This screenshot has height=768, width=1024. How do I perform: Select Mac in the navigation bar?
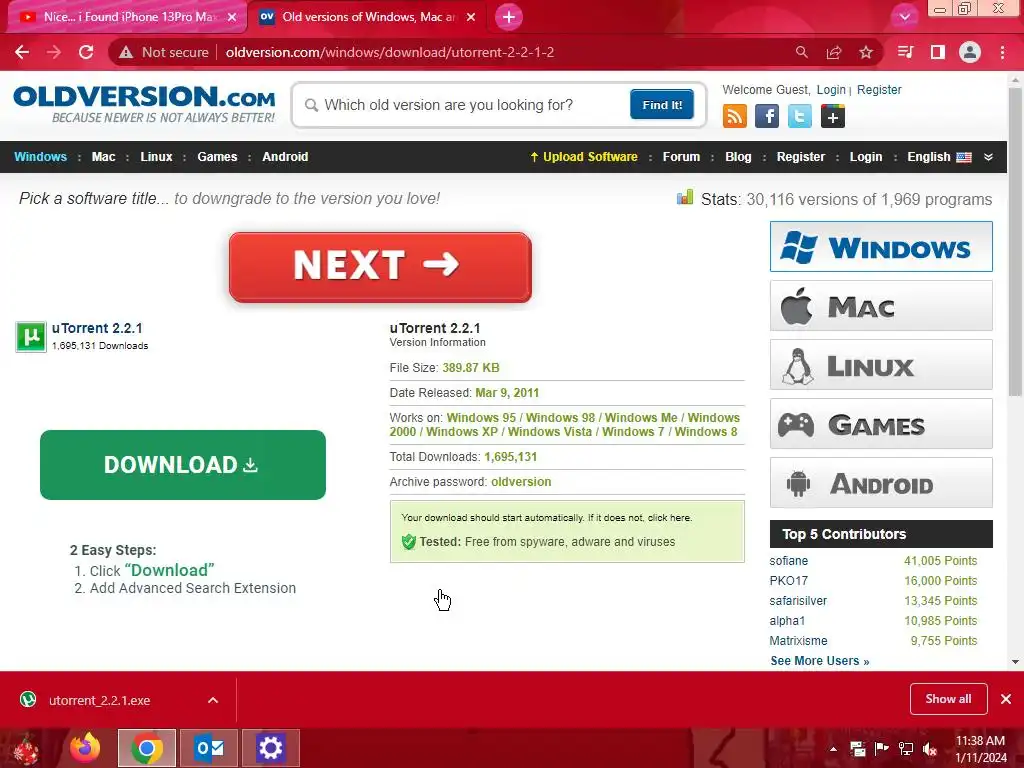coord(103,157)
